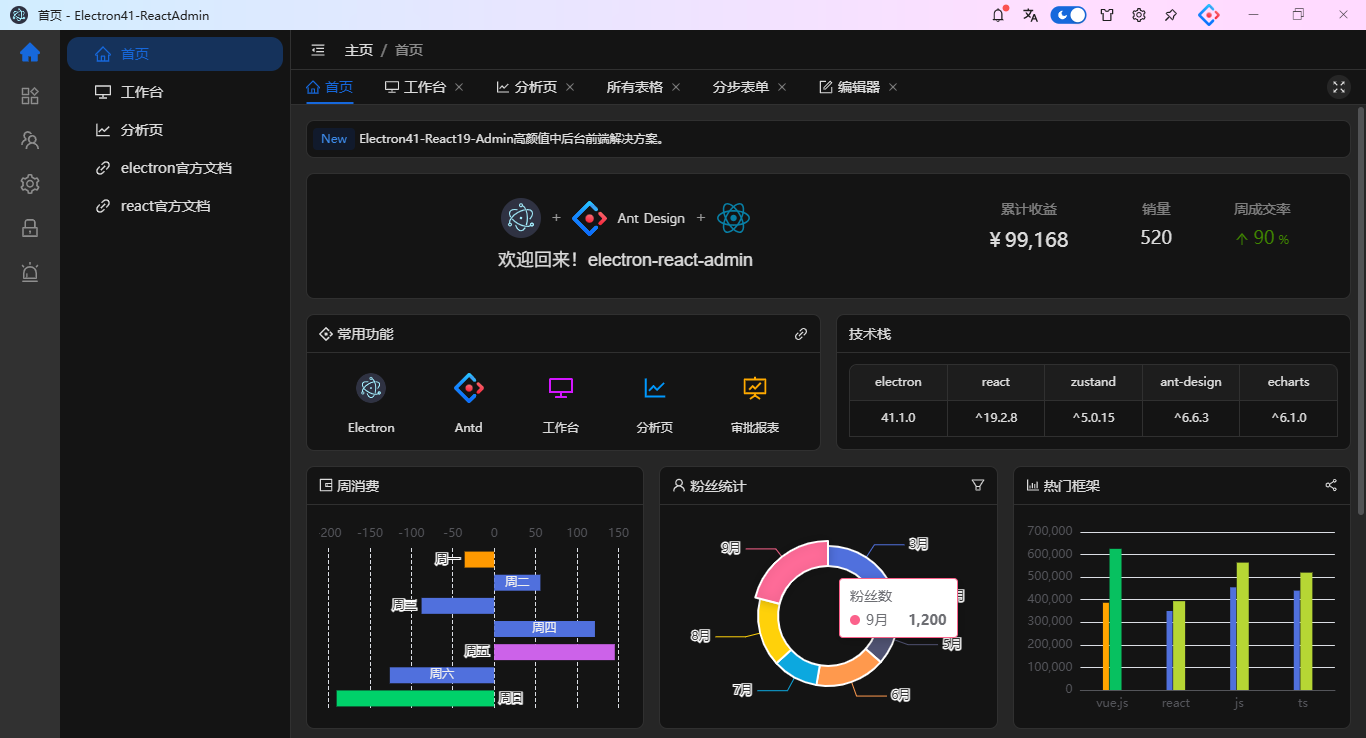
Task: Open the lock permissions icon in left rail
Action: coord(30,228)
